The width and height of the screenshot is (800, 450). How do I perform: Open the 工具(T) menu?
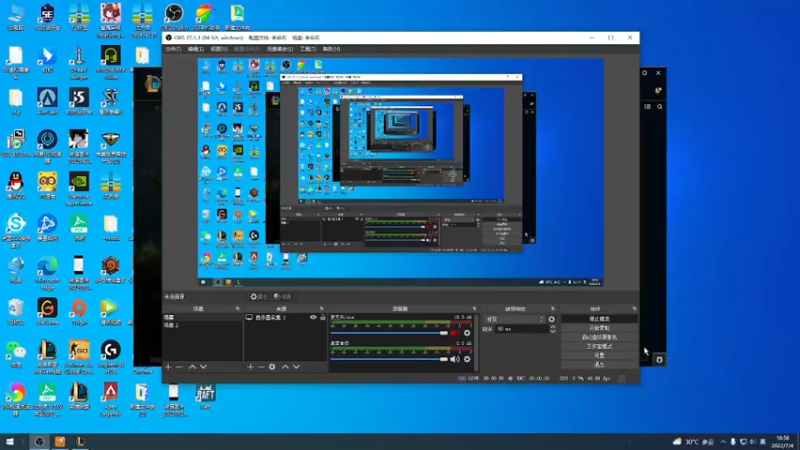pos(308,49)
